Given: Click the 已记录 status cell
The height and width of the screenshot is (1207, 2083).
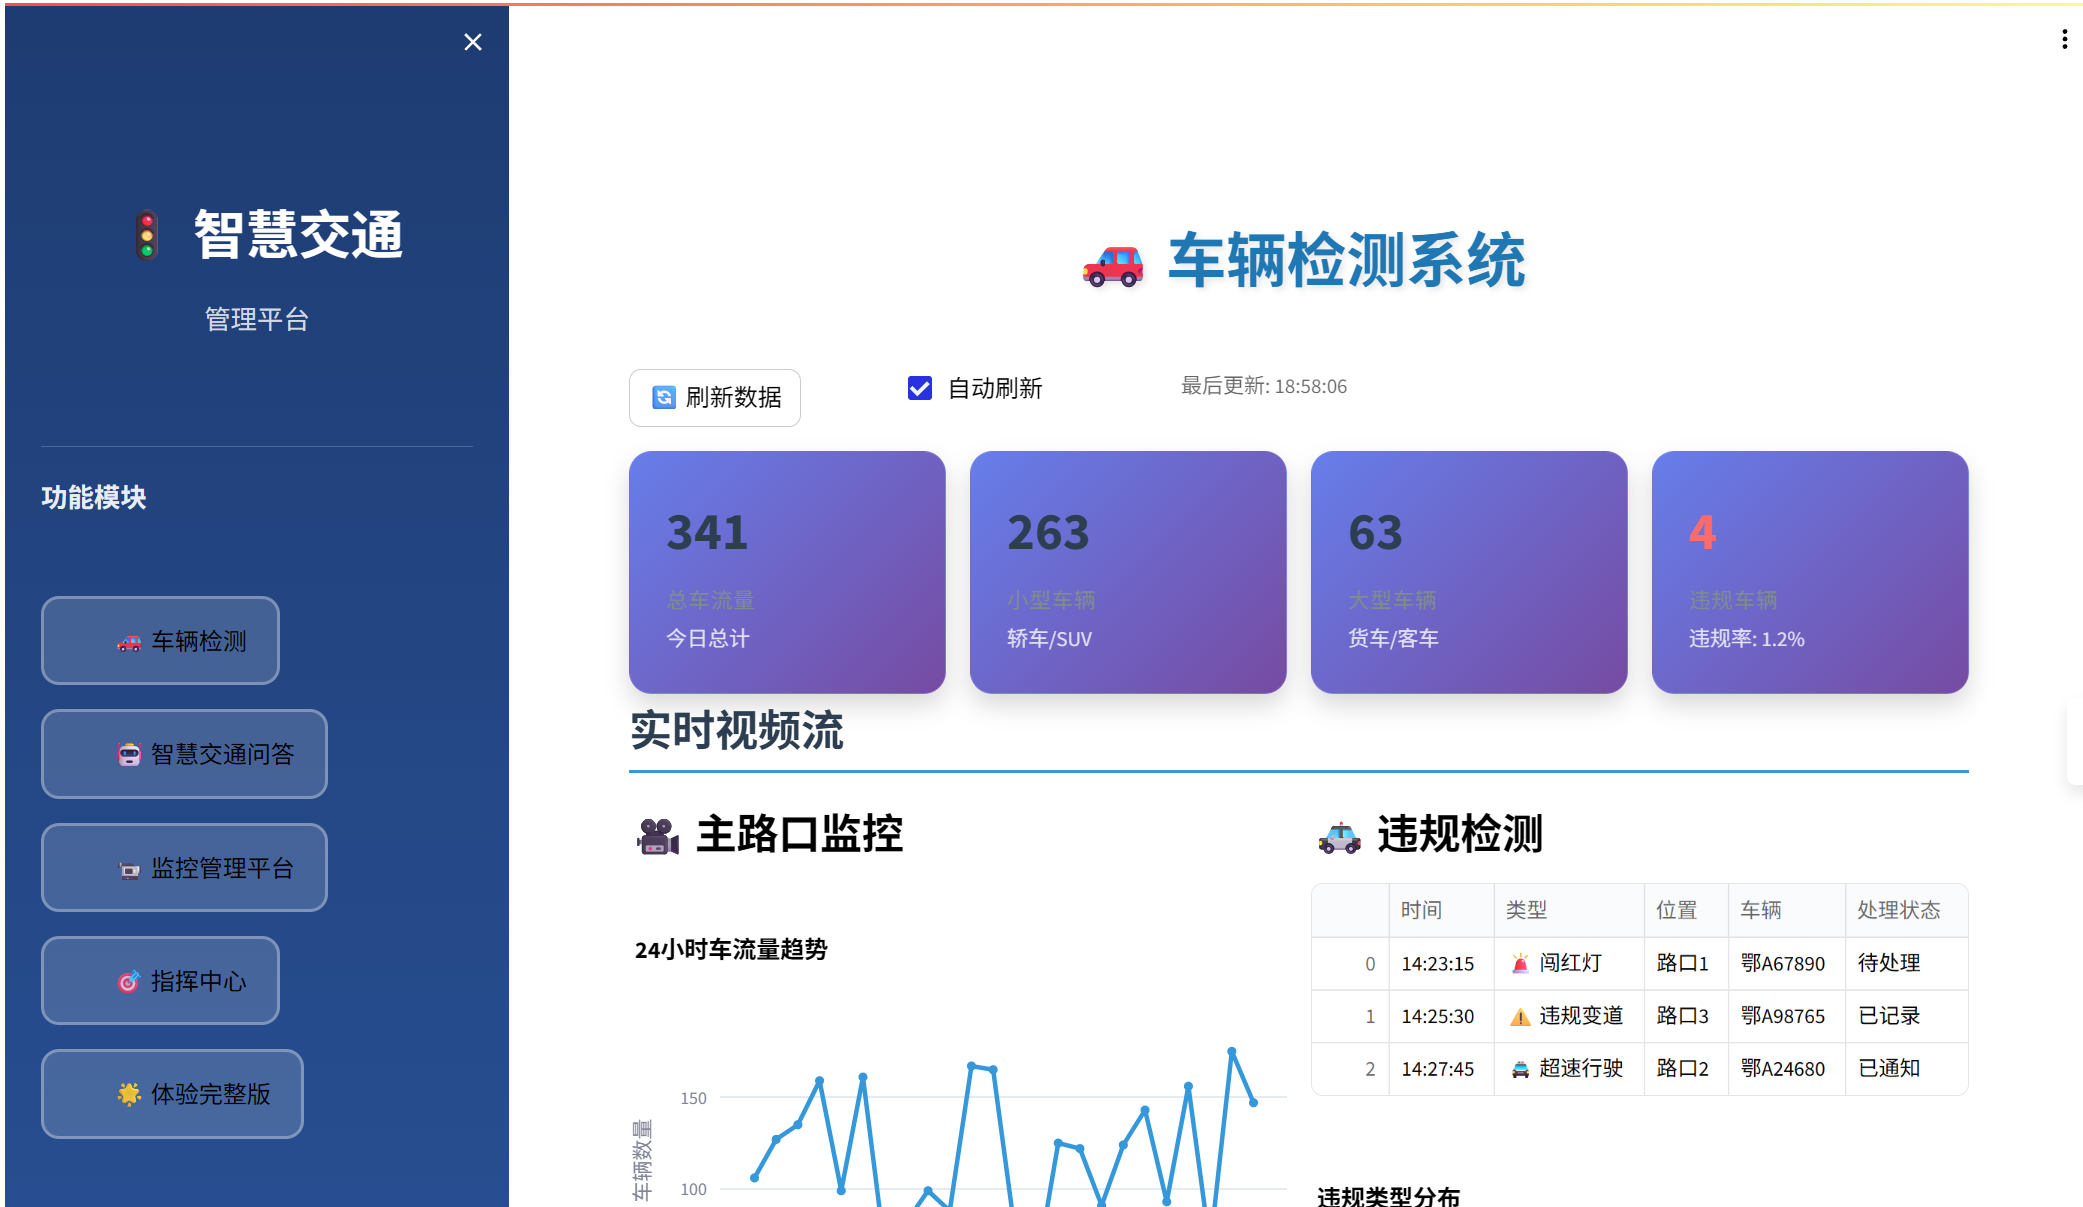Looking at the screenshot, I should coord(1906,1016).
